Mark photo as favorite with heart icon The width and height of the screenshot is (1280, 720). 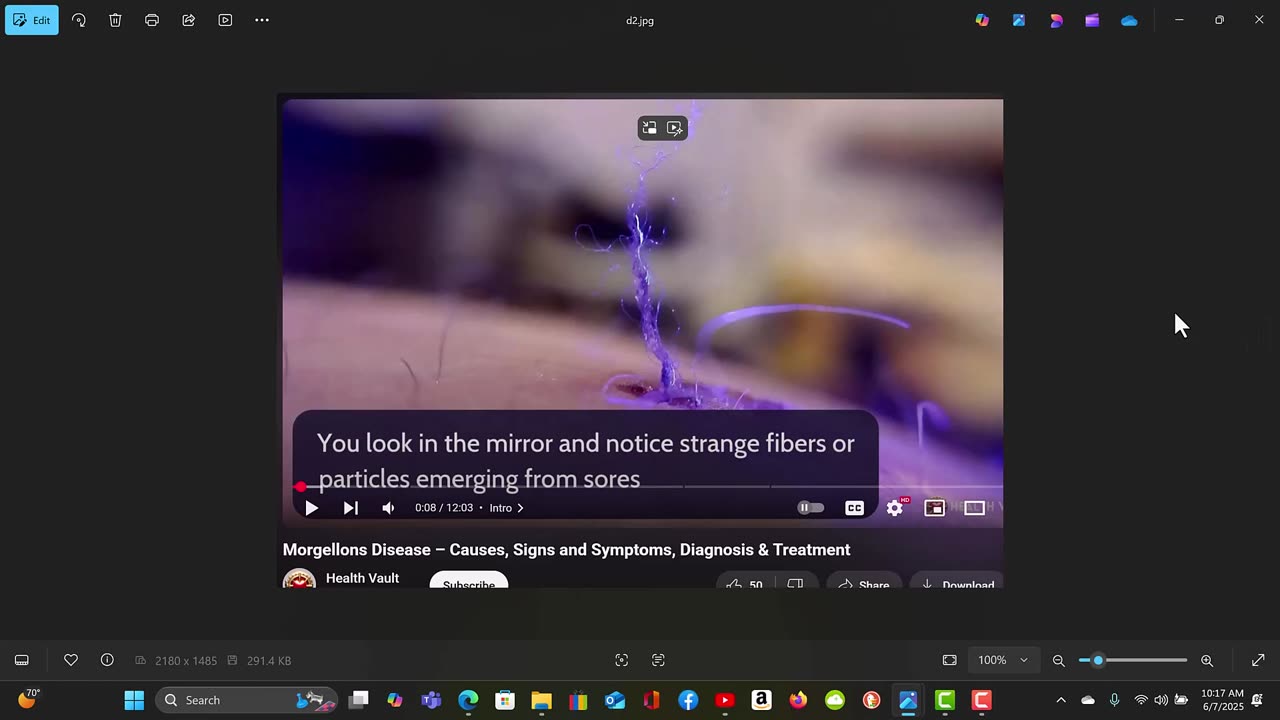pos(71,660)
